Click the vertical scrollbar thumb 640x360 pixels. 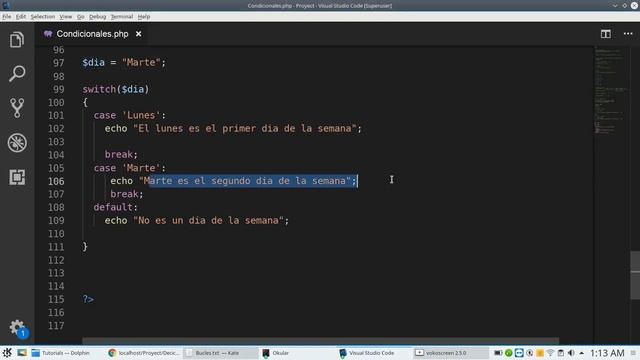tap(635, 276)
